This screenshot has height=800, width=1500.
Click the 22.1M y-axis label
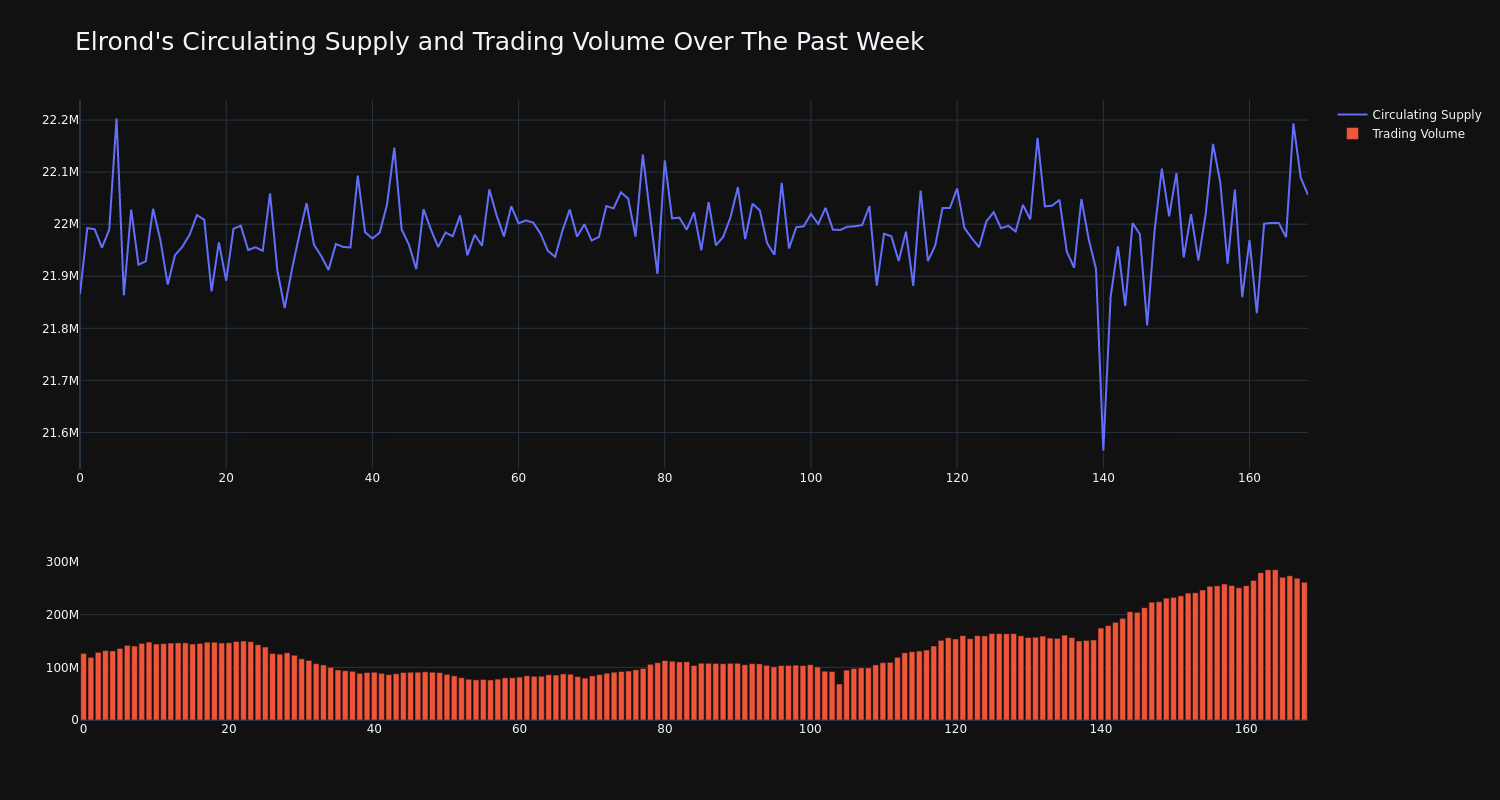point(60,172)
